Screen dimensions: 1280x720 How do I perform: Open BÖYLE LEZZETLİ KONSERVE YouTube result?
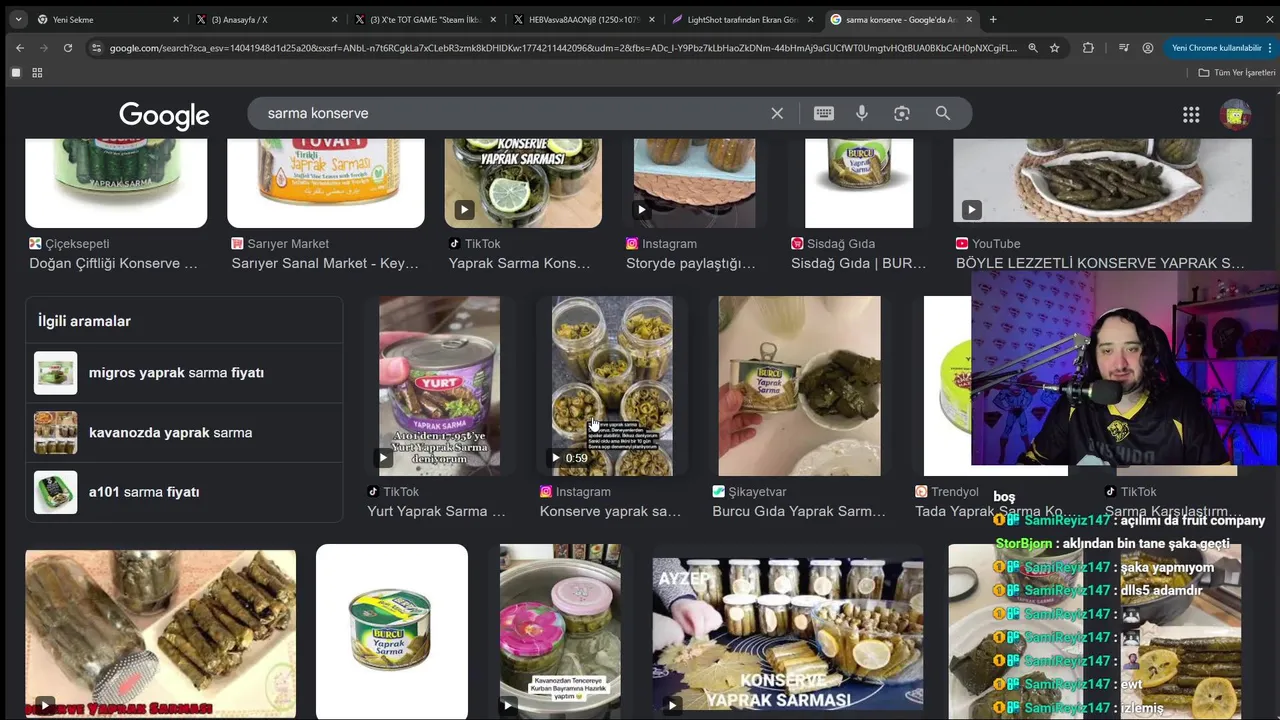[1100, 264]
